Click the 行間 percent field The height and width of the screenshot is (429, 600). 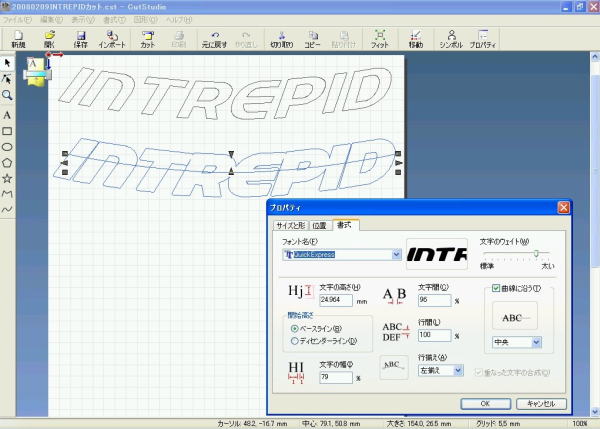point(434,335)
